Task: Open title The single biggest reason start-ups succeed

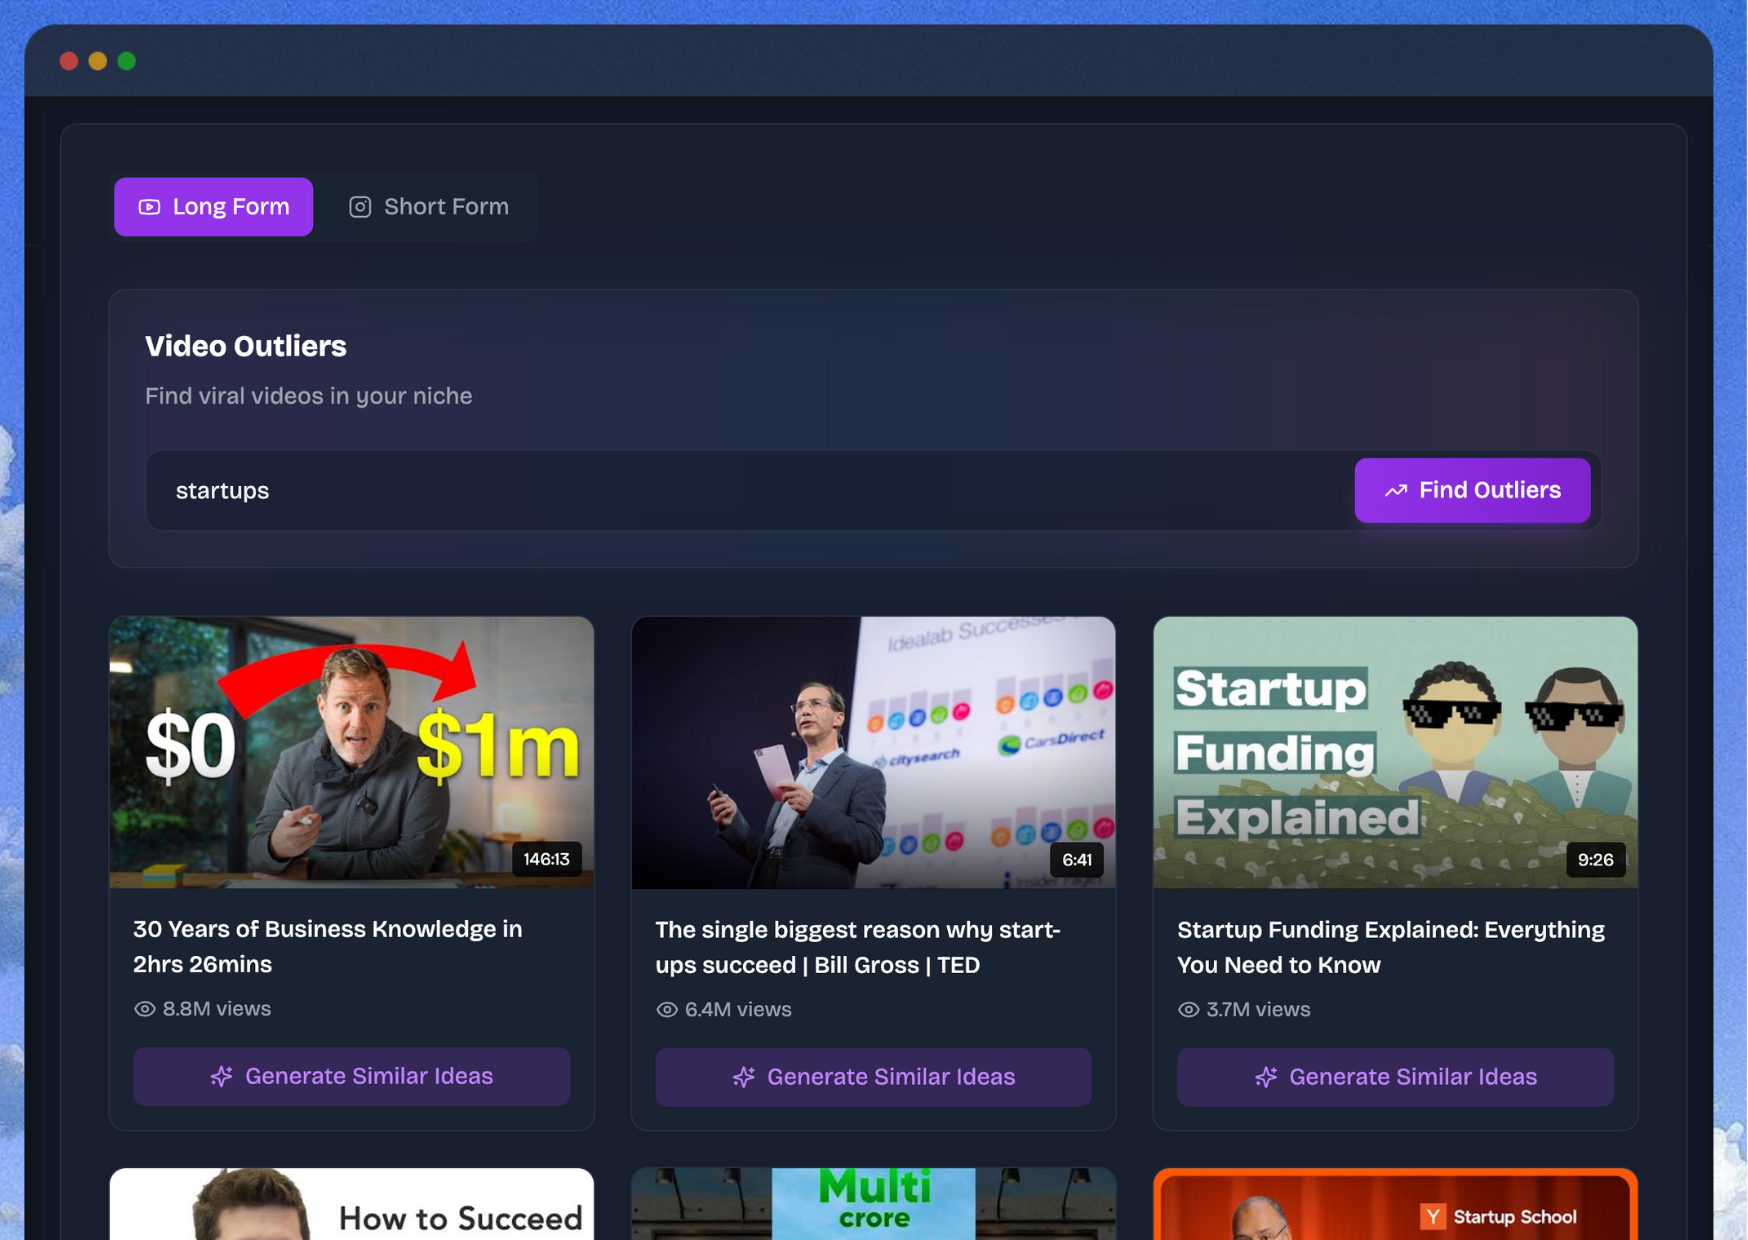Action: click(x=858, y=947)
